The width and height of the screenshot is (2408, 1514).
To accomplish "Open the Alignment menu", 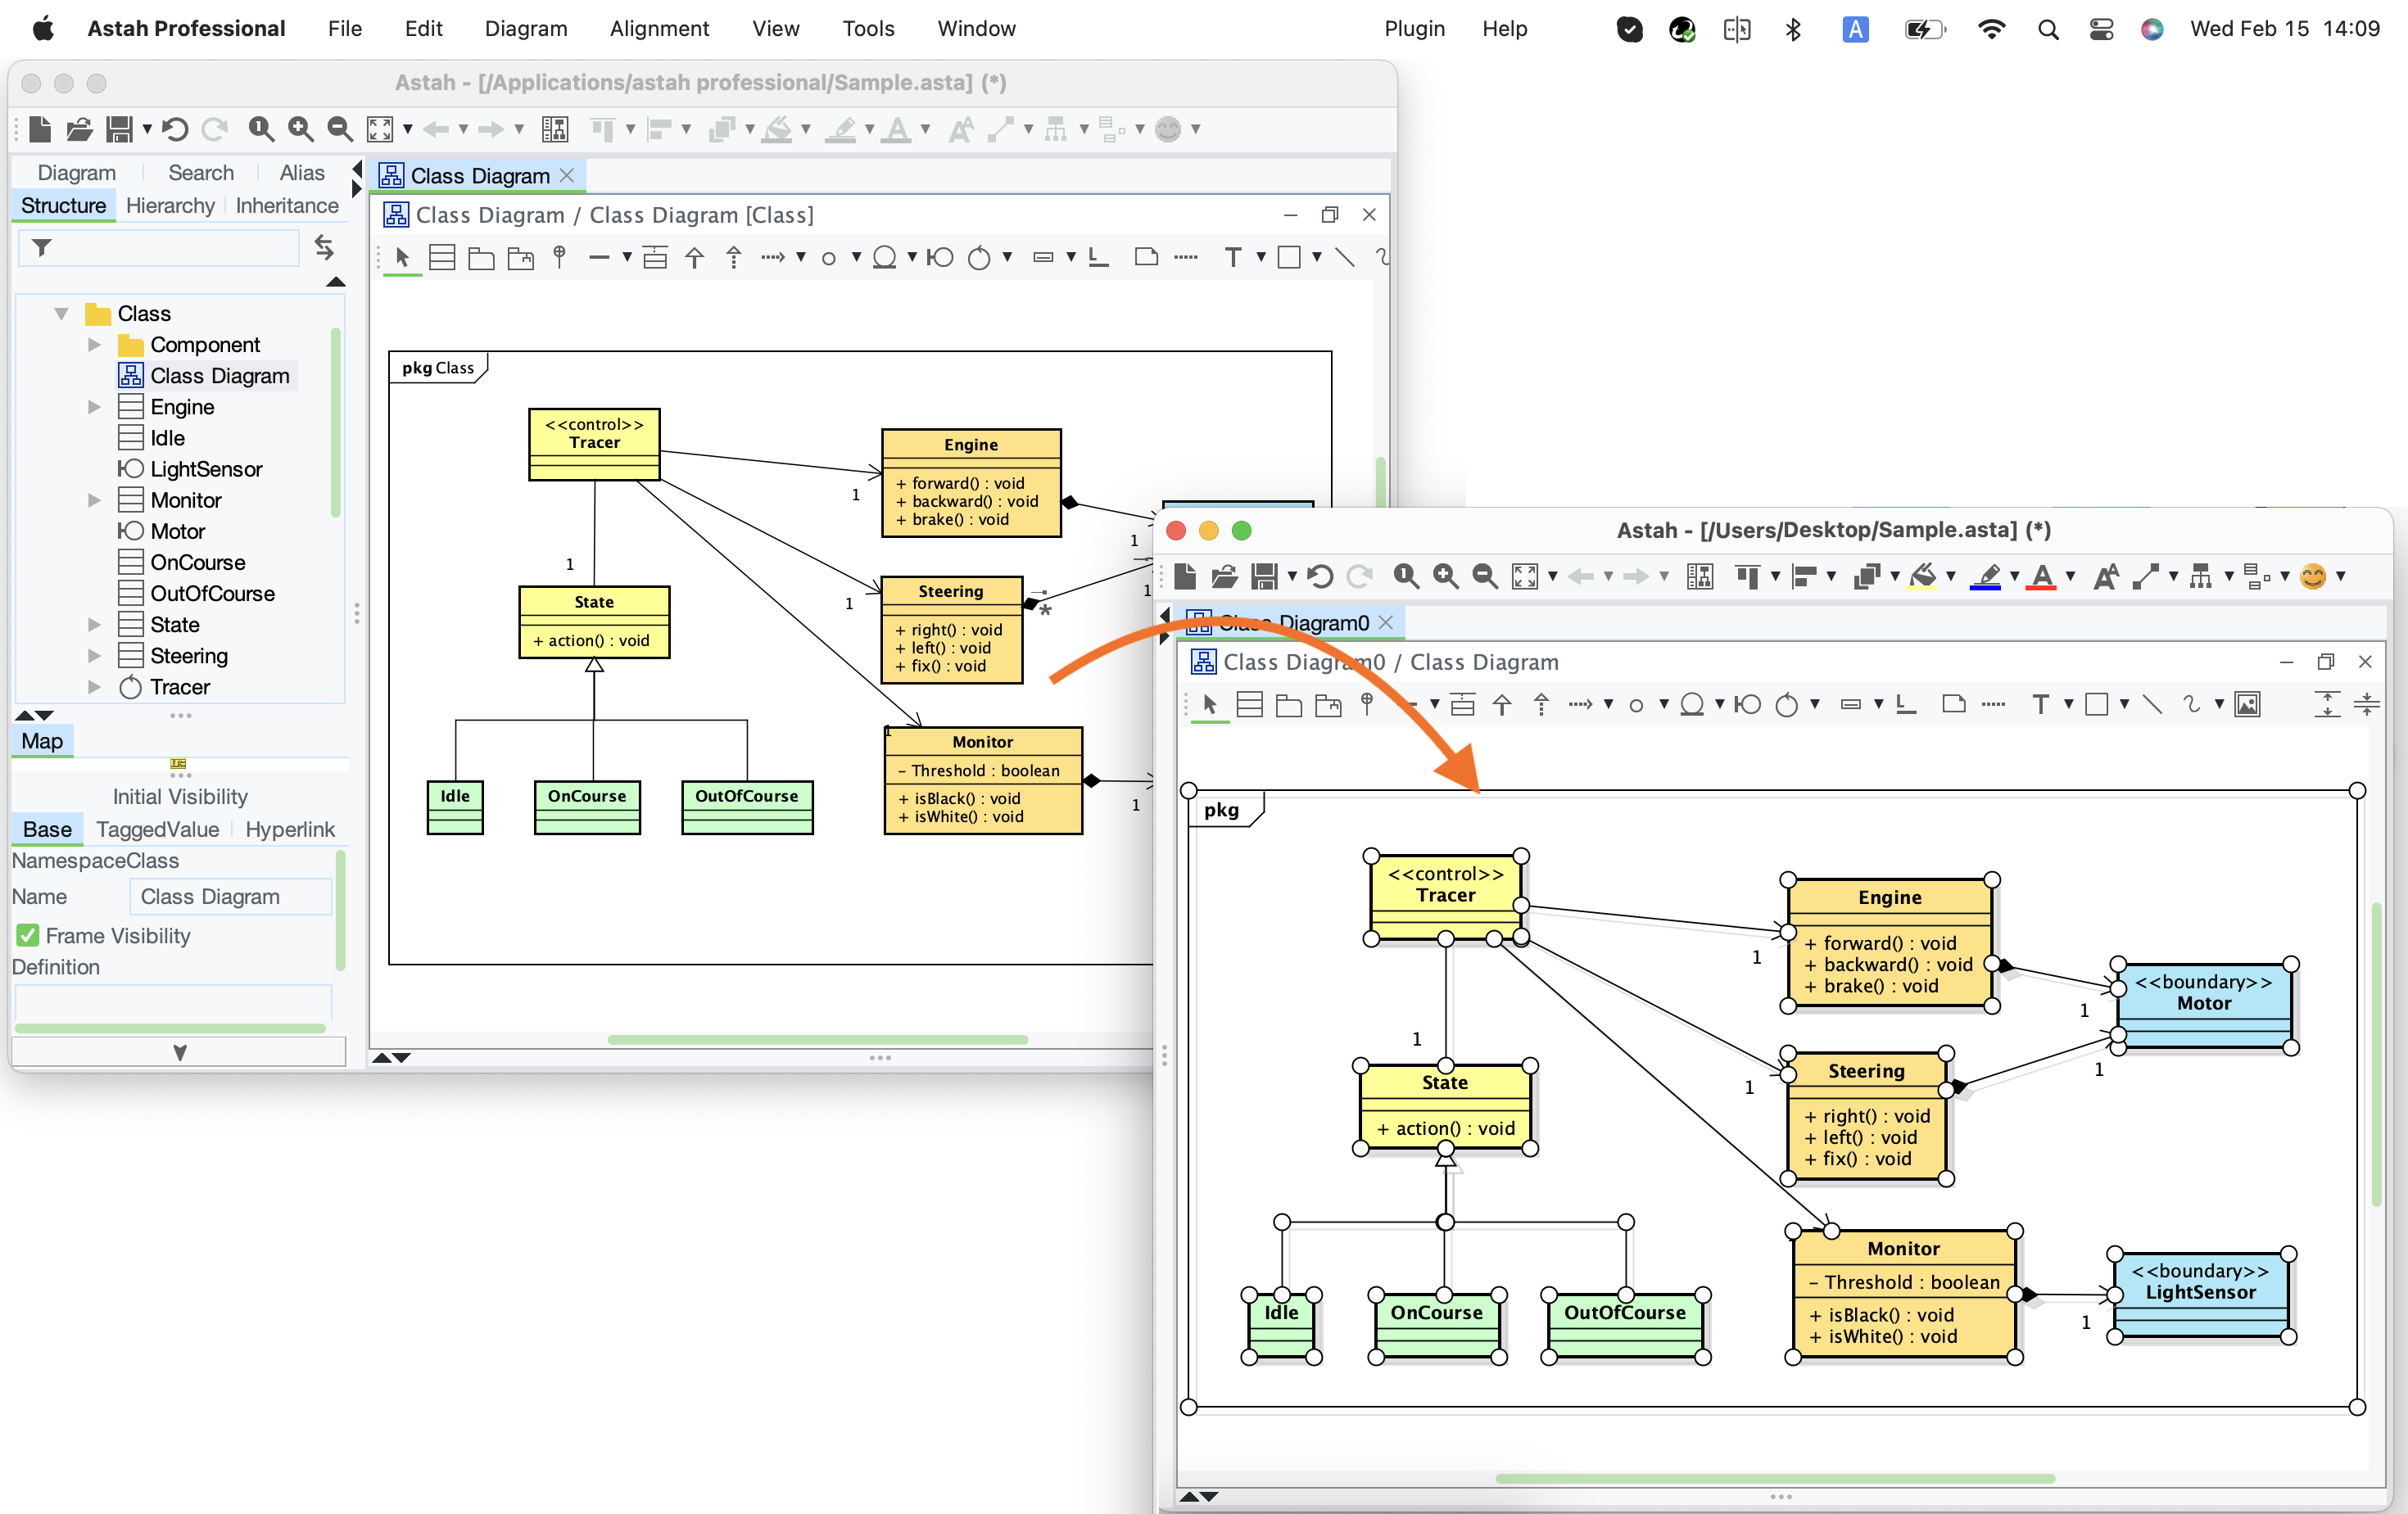I will tap(659, 28).
